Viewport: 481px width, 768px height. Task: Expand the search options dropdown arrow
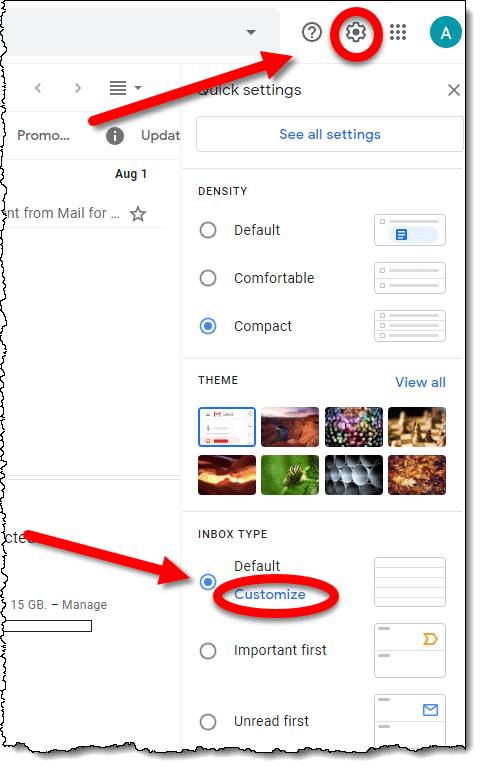251,32
